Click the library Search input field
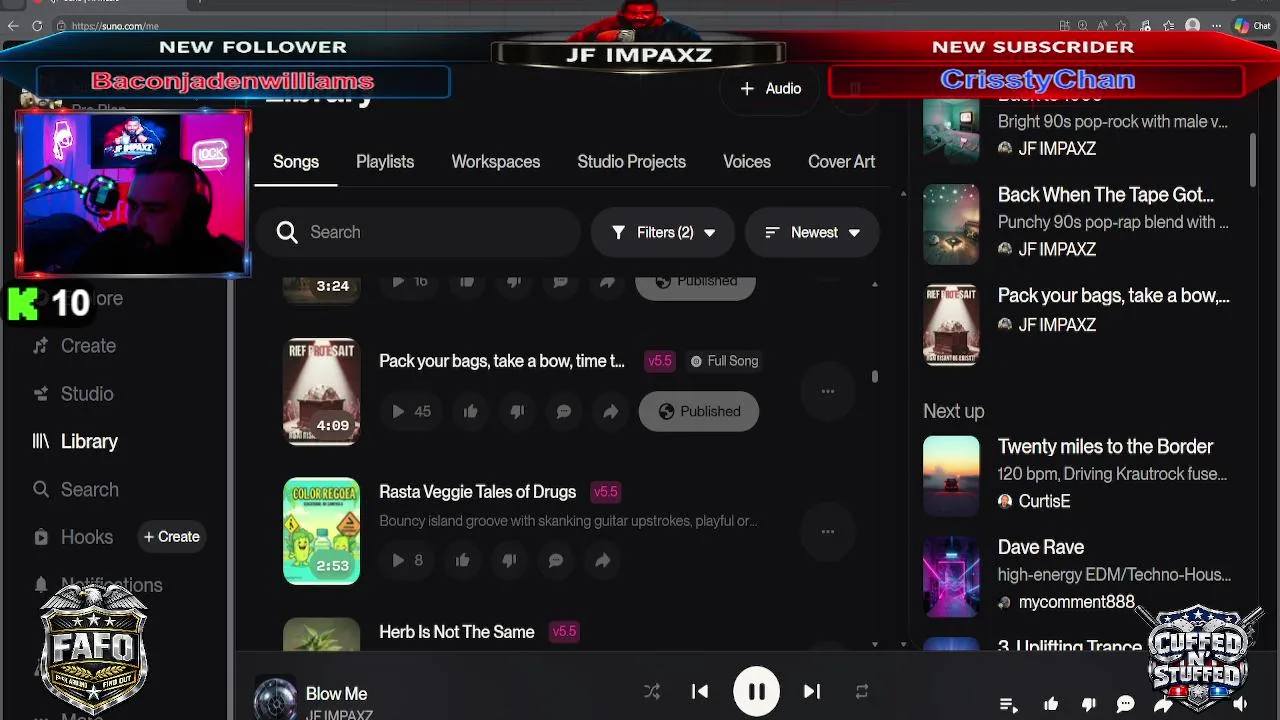 [x=420, y=232]
